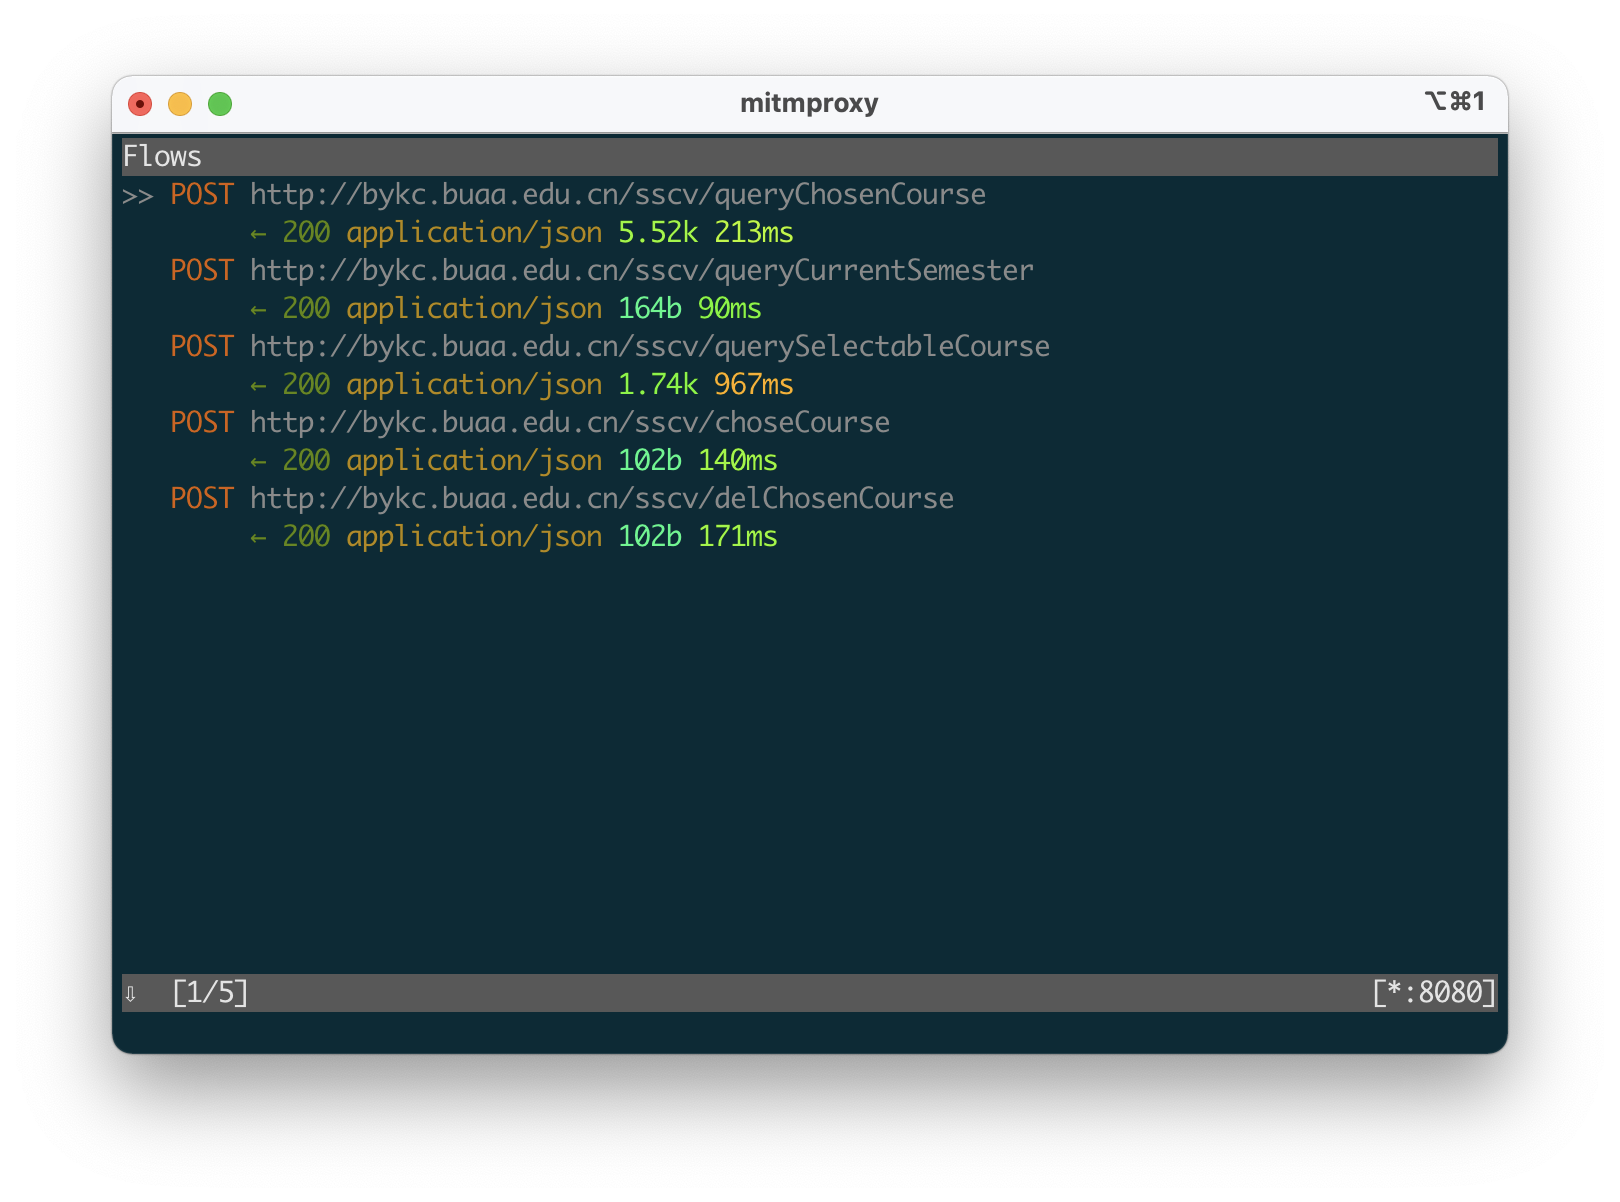Click the [*:8080] listening port indicator
The height and width of the screenshot is (1202, 1620).
[1434, 993]
